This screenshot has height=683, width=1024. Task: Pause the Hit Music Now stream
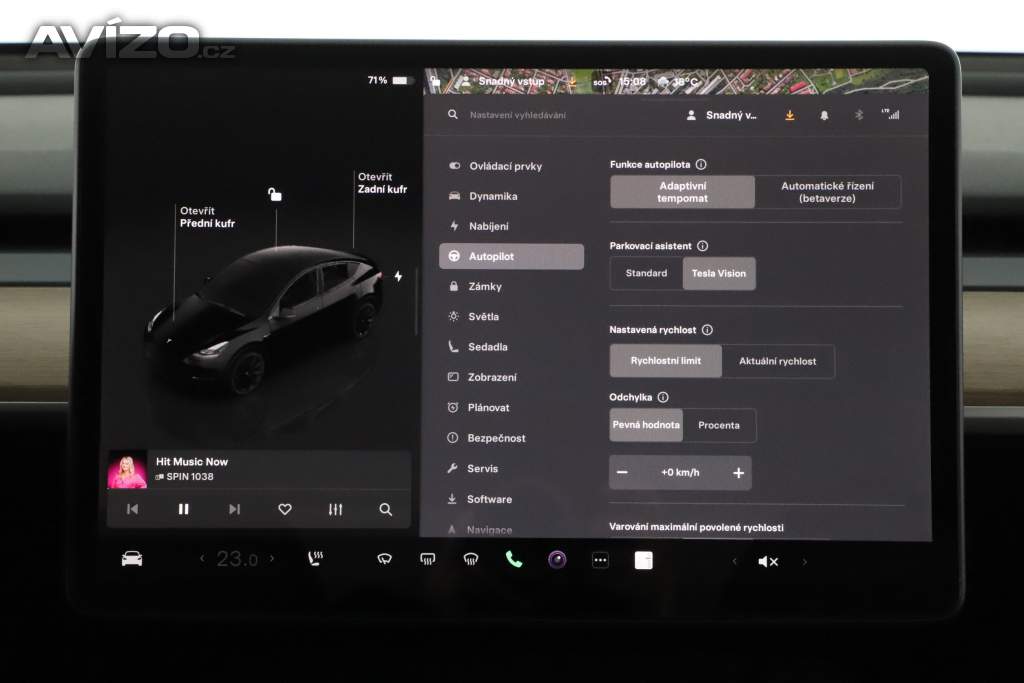[184, 509]
